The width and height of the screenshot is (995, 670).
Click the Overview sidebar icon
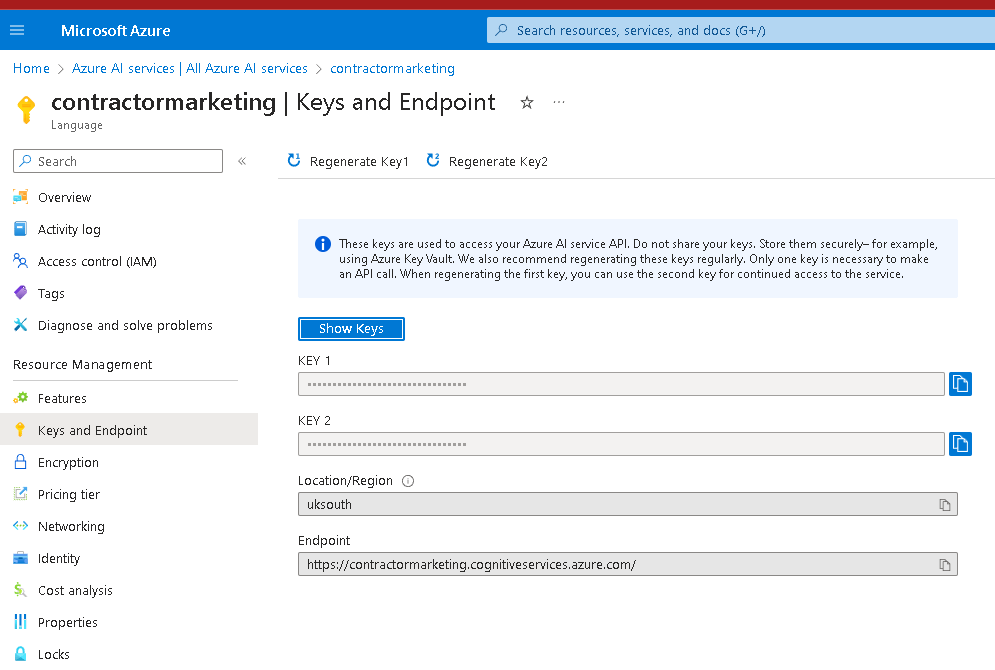[20, 197]
